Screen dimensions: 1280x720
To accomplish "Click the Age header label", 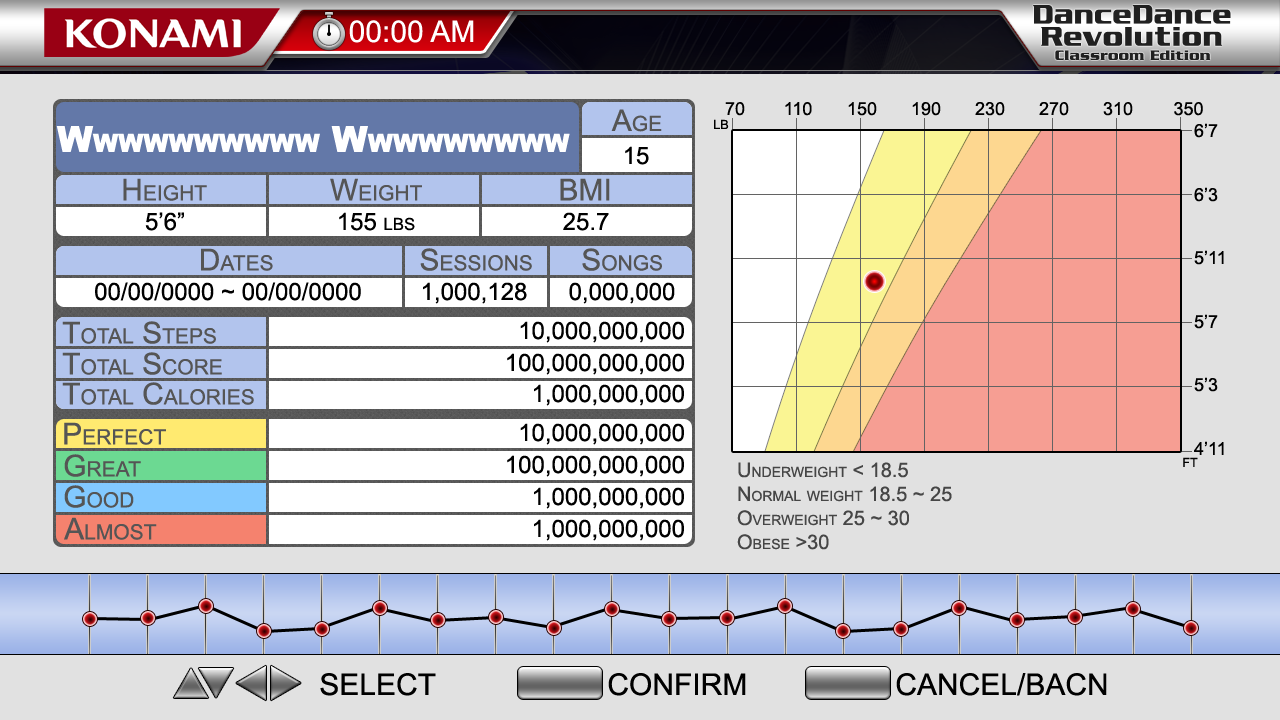I will click(636, 120).
